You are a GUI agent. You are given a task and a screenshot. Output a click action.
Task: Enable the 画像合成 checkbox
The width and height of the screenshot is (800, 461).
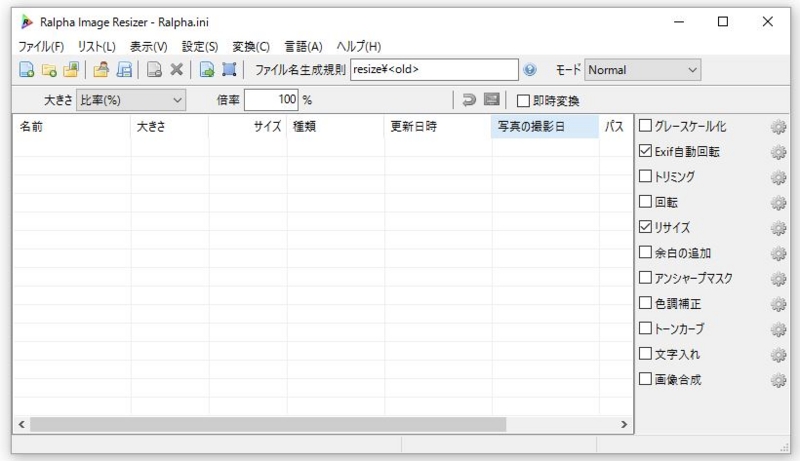coord(645,379)
